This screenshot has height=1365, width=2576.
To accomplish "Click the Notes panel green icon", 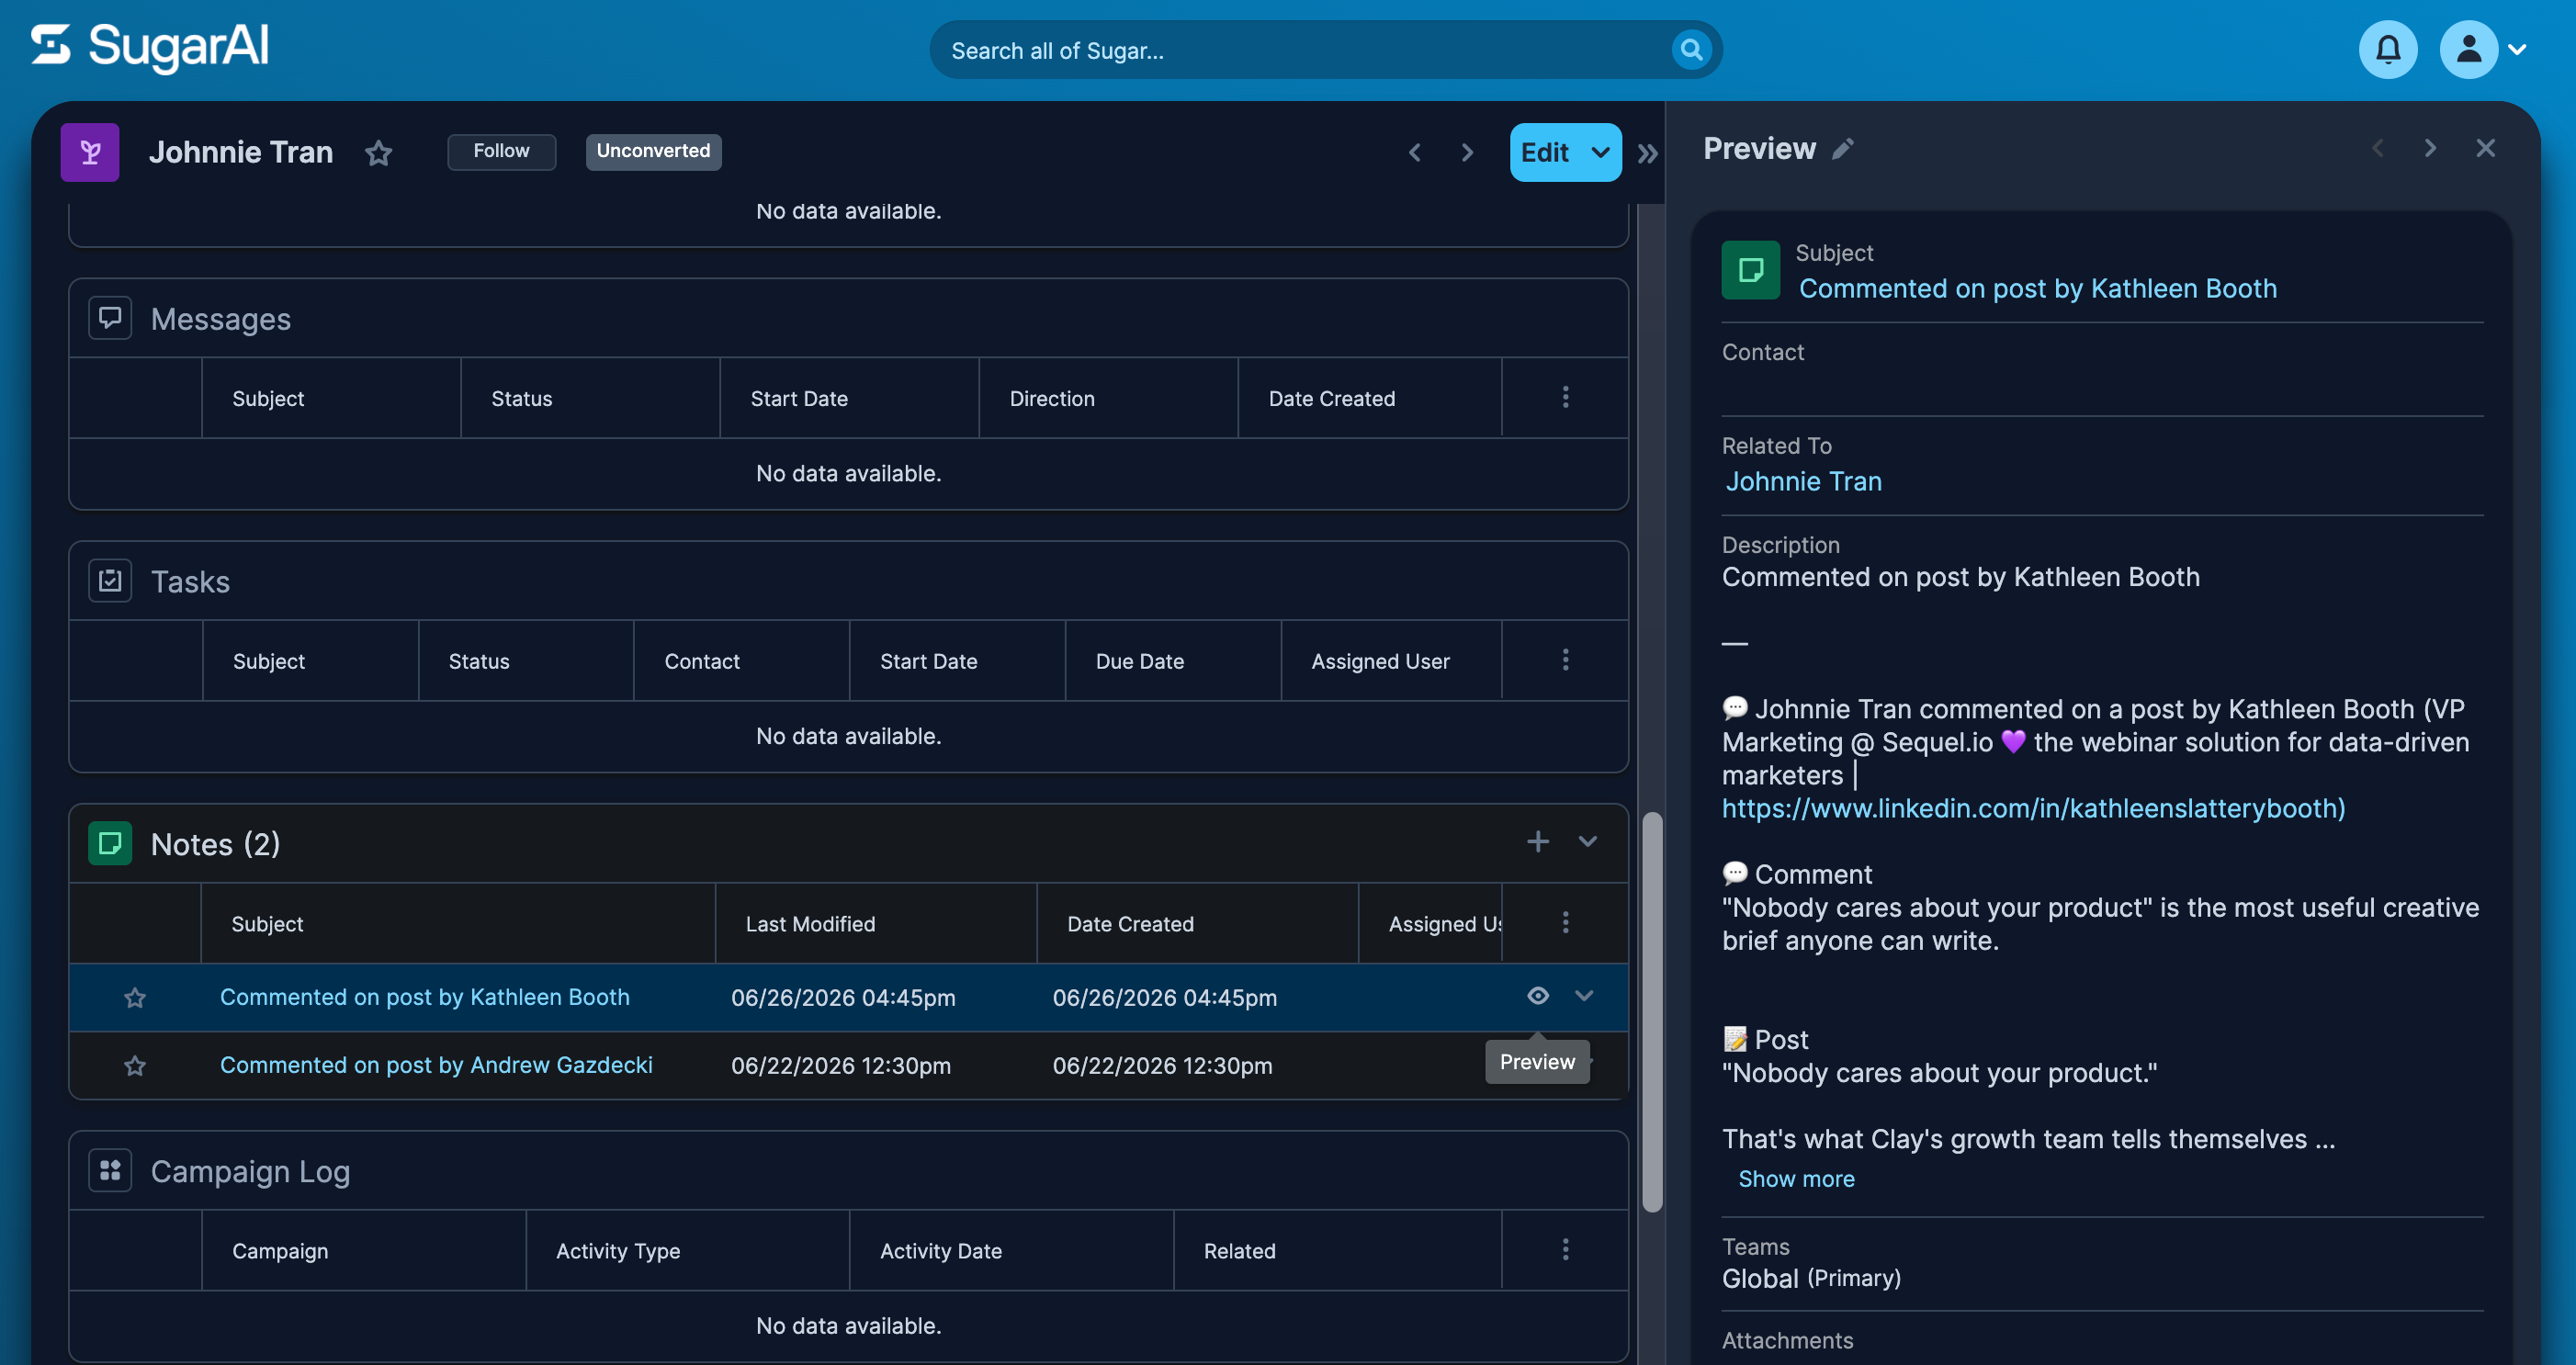I will (x=110, y=843).
